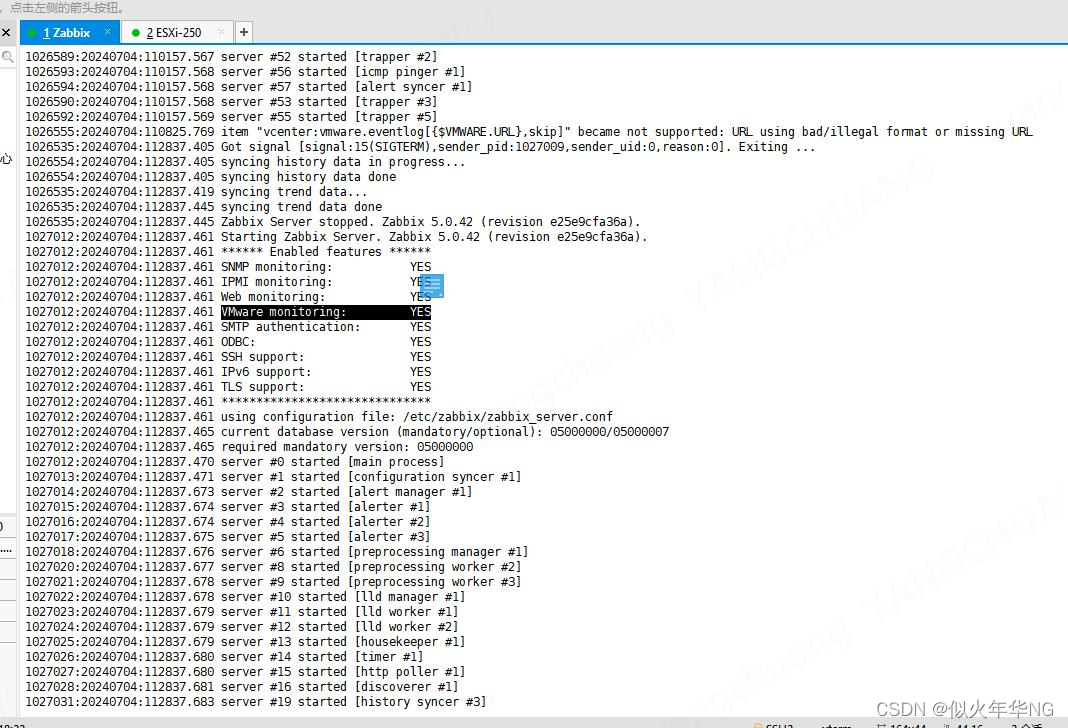Click the 'SNMP monitoring:' line
This screenshot has height=728, width=1068.
[x=228, y=267]
